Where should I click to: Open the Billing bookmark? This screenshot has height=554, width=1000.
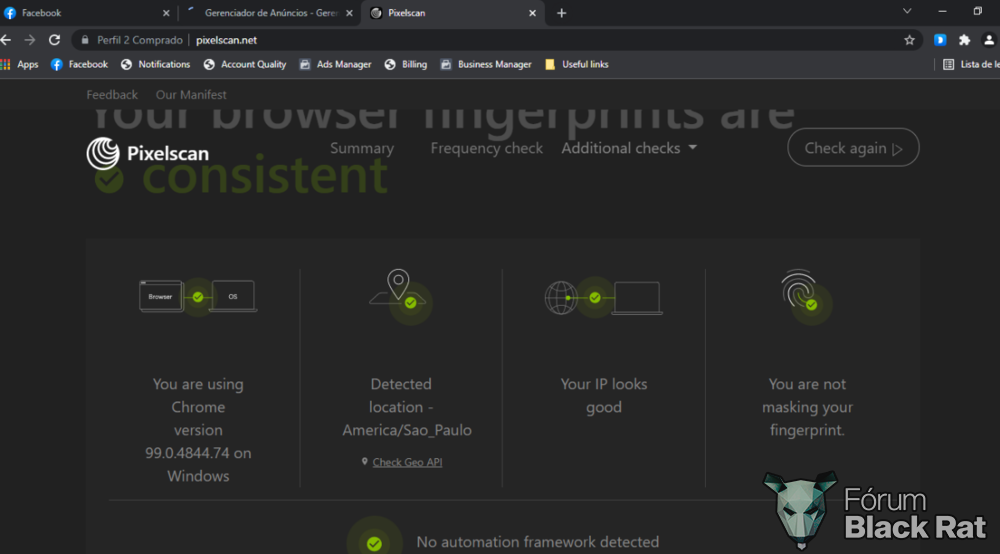click(406, 64)
